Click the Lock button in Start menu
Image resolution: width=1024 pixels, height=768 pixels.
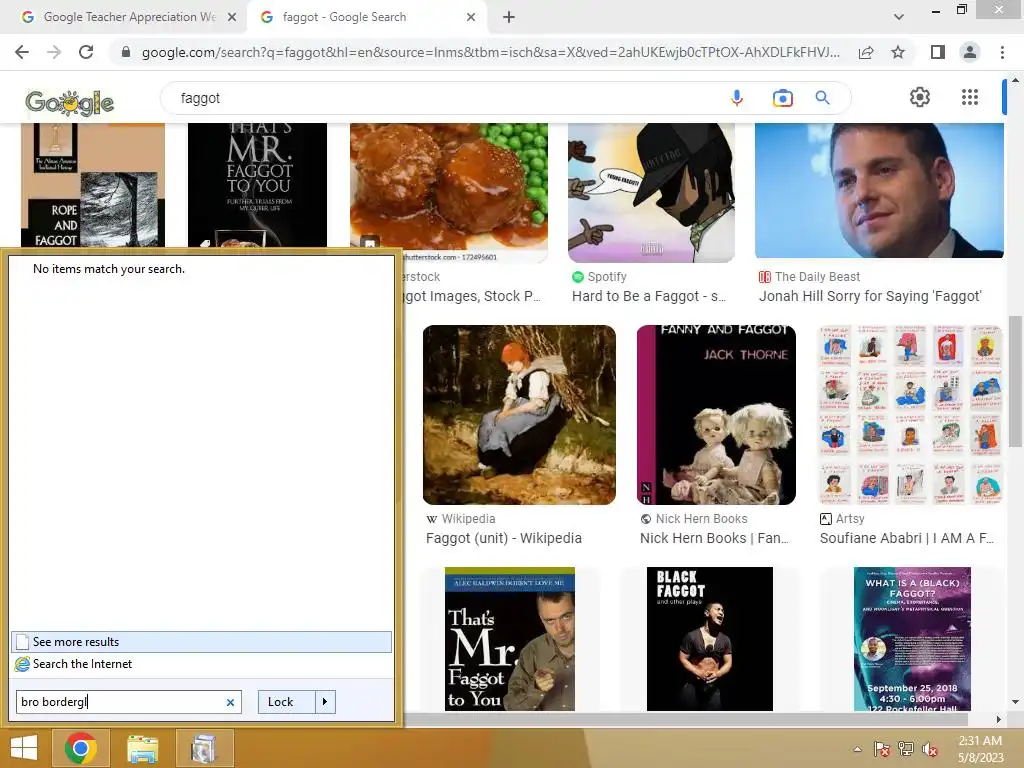coord(286,702)
